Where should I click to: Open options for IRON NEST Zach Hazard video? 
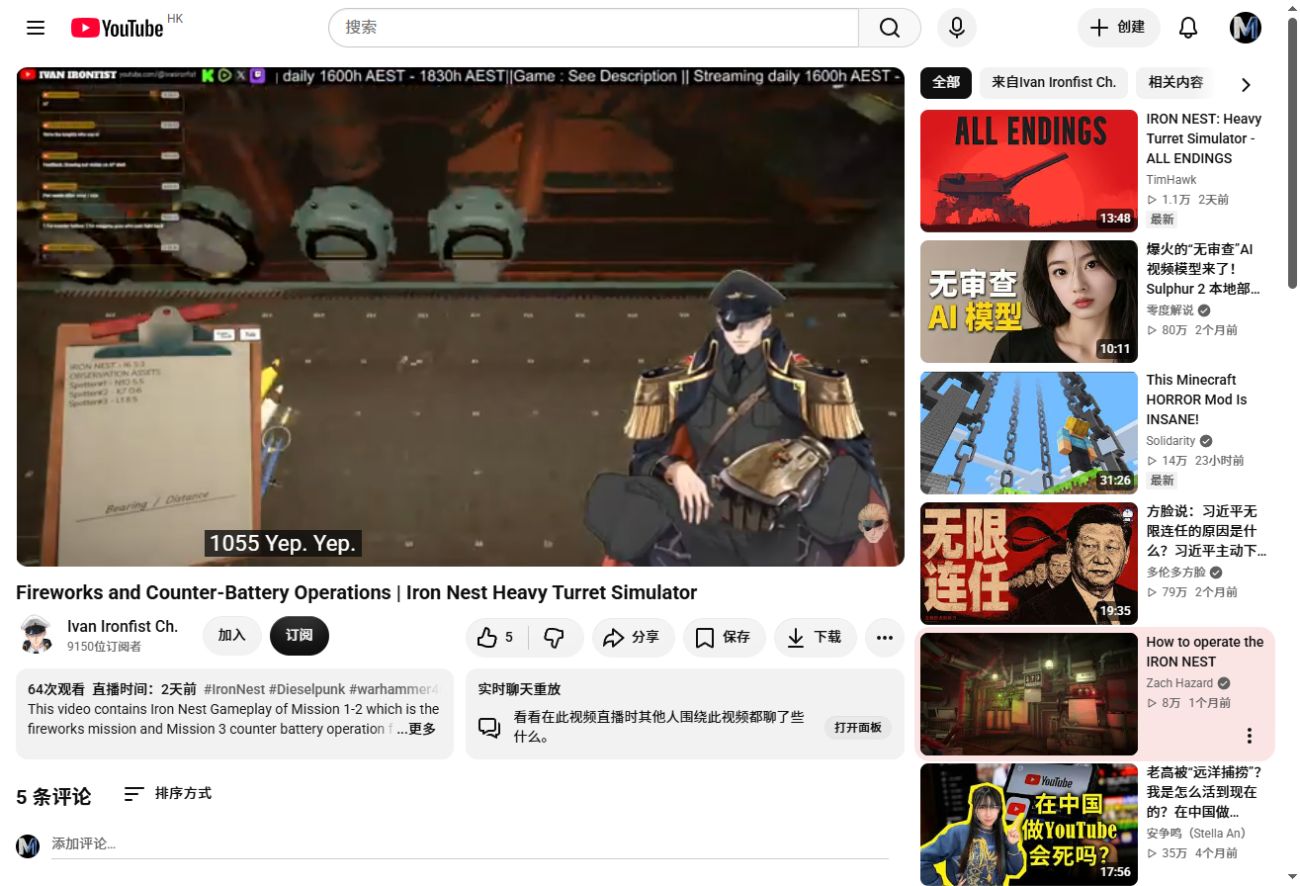(x=1249, y=736)
